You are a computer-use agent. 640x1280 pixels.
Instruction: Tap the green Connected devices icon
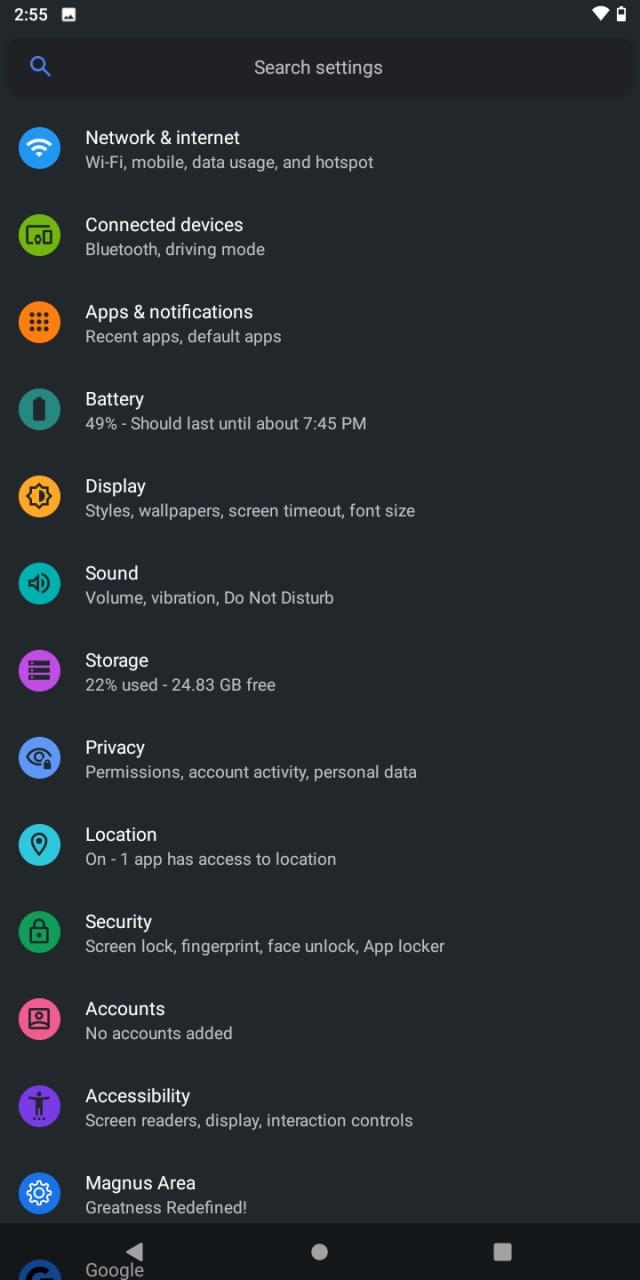tap(39, 236)
